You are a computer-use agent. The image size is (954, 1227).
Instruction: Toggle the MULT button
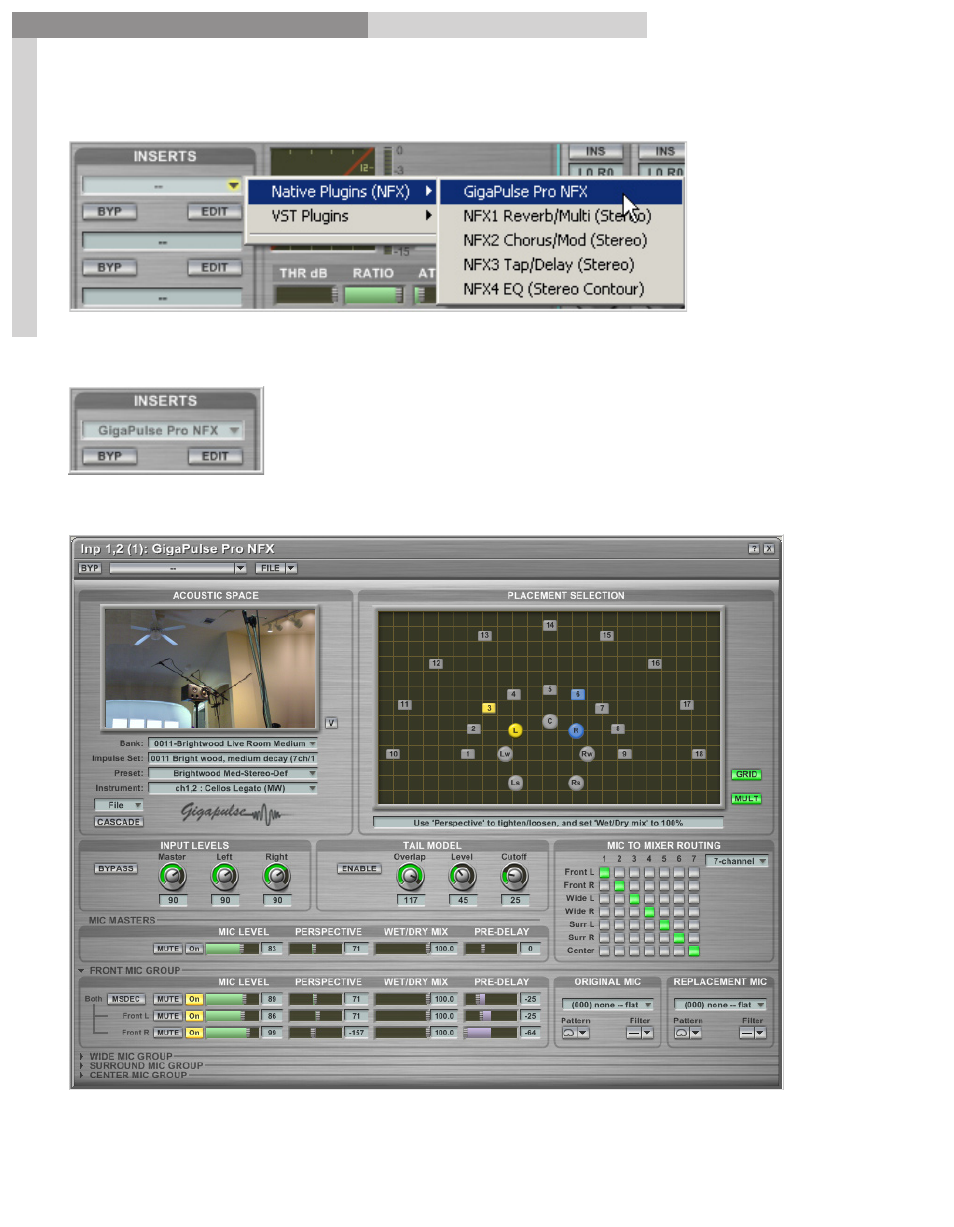pyautogui.click(x=745, y=799)
